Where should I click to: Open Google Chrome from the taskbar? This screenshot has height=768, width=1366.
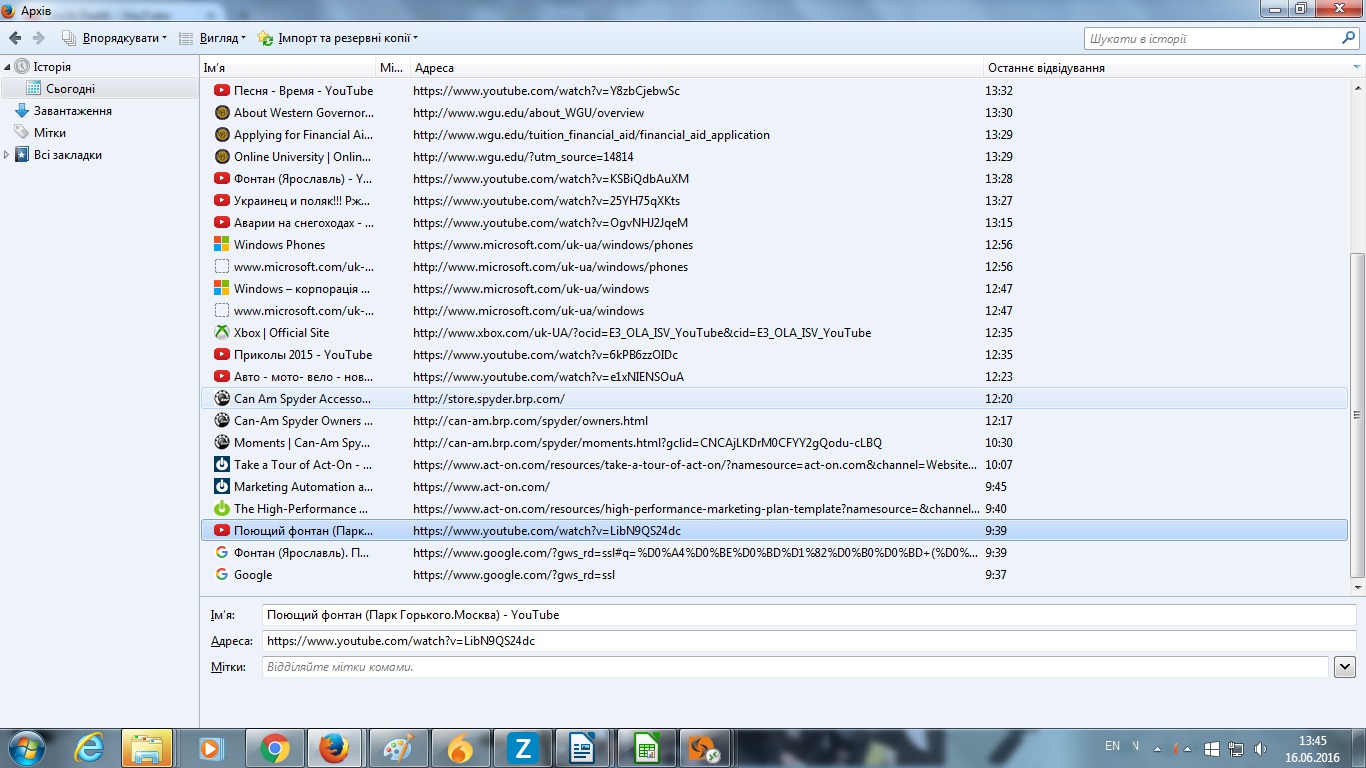tap(274, 748)
